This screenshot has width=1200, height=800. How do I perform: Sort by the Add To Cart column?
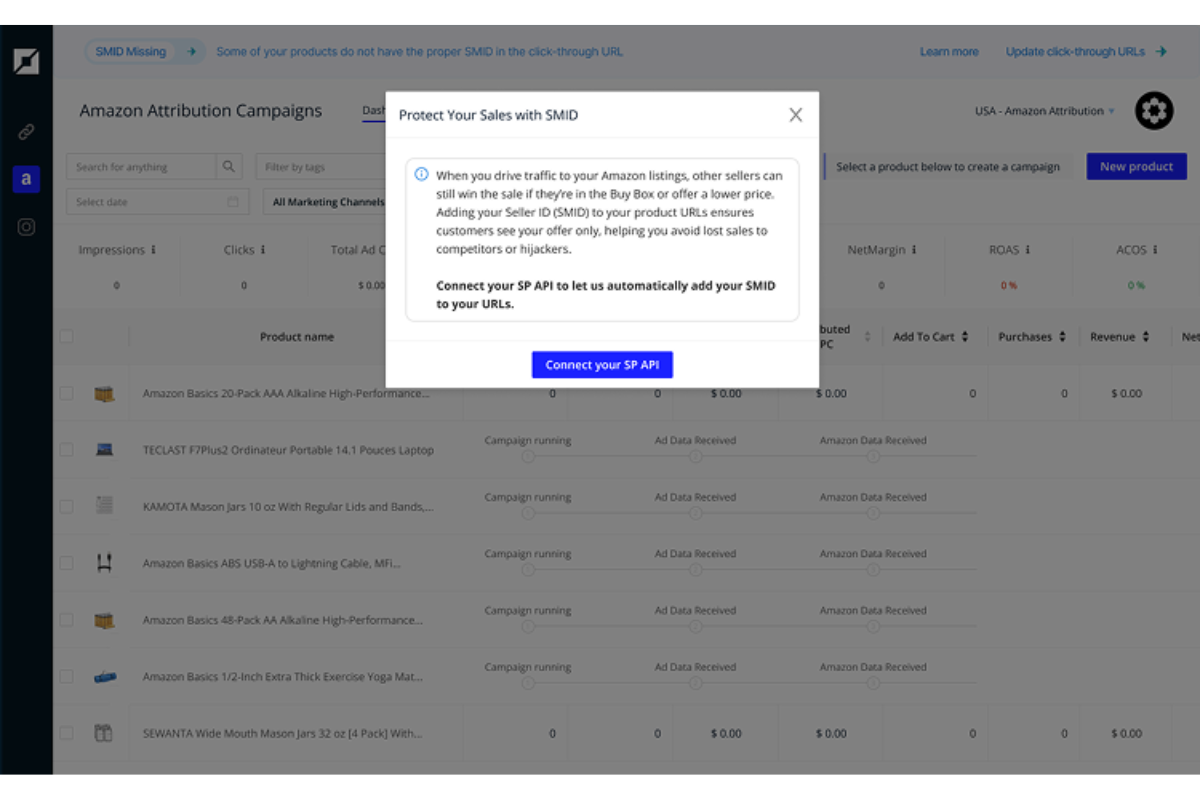pos(930,337)
